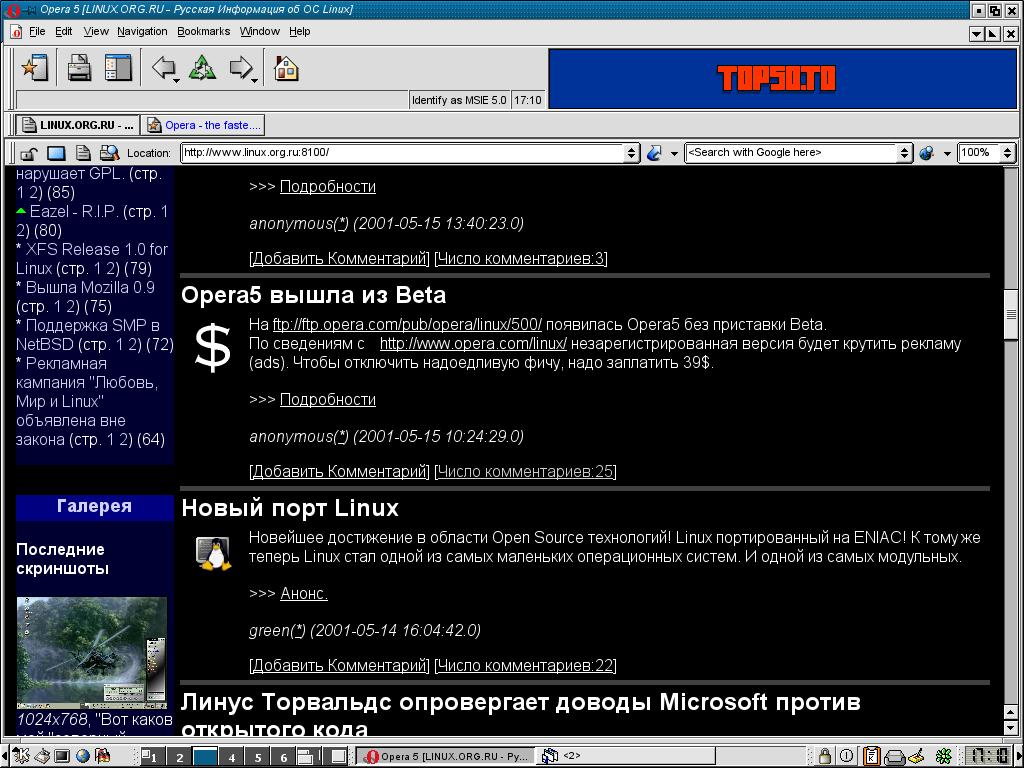The height and width of the screenshot is (768, 1024).
Task: Open the 100% zoom level dropdown
Action: point(1007,153)
